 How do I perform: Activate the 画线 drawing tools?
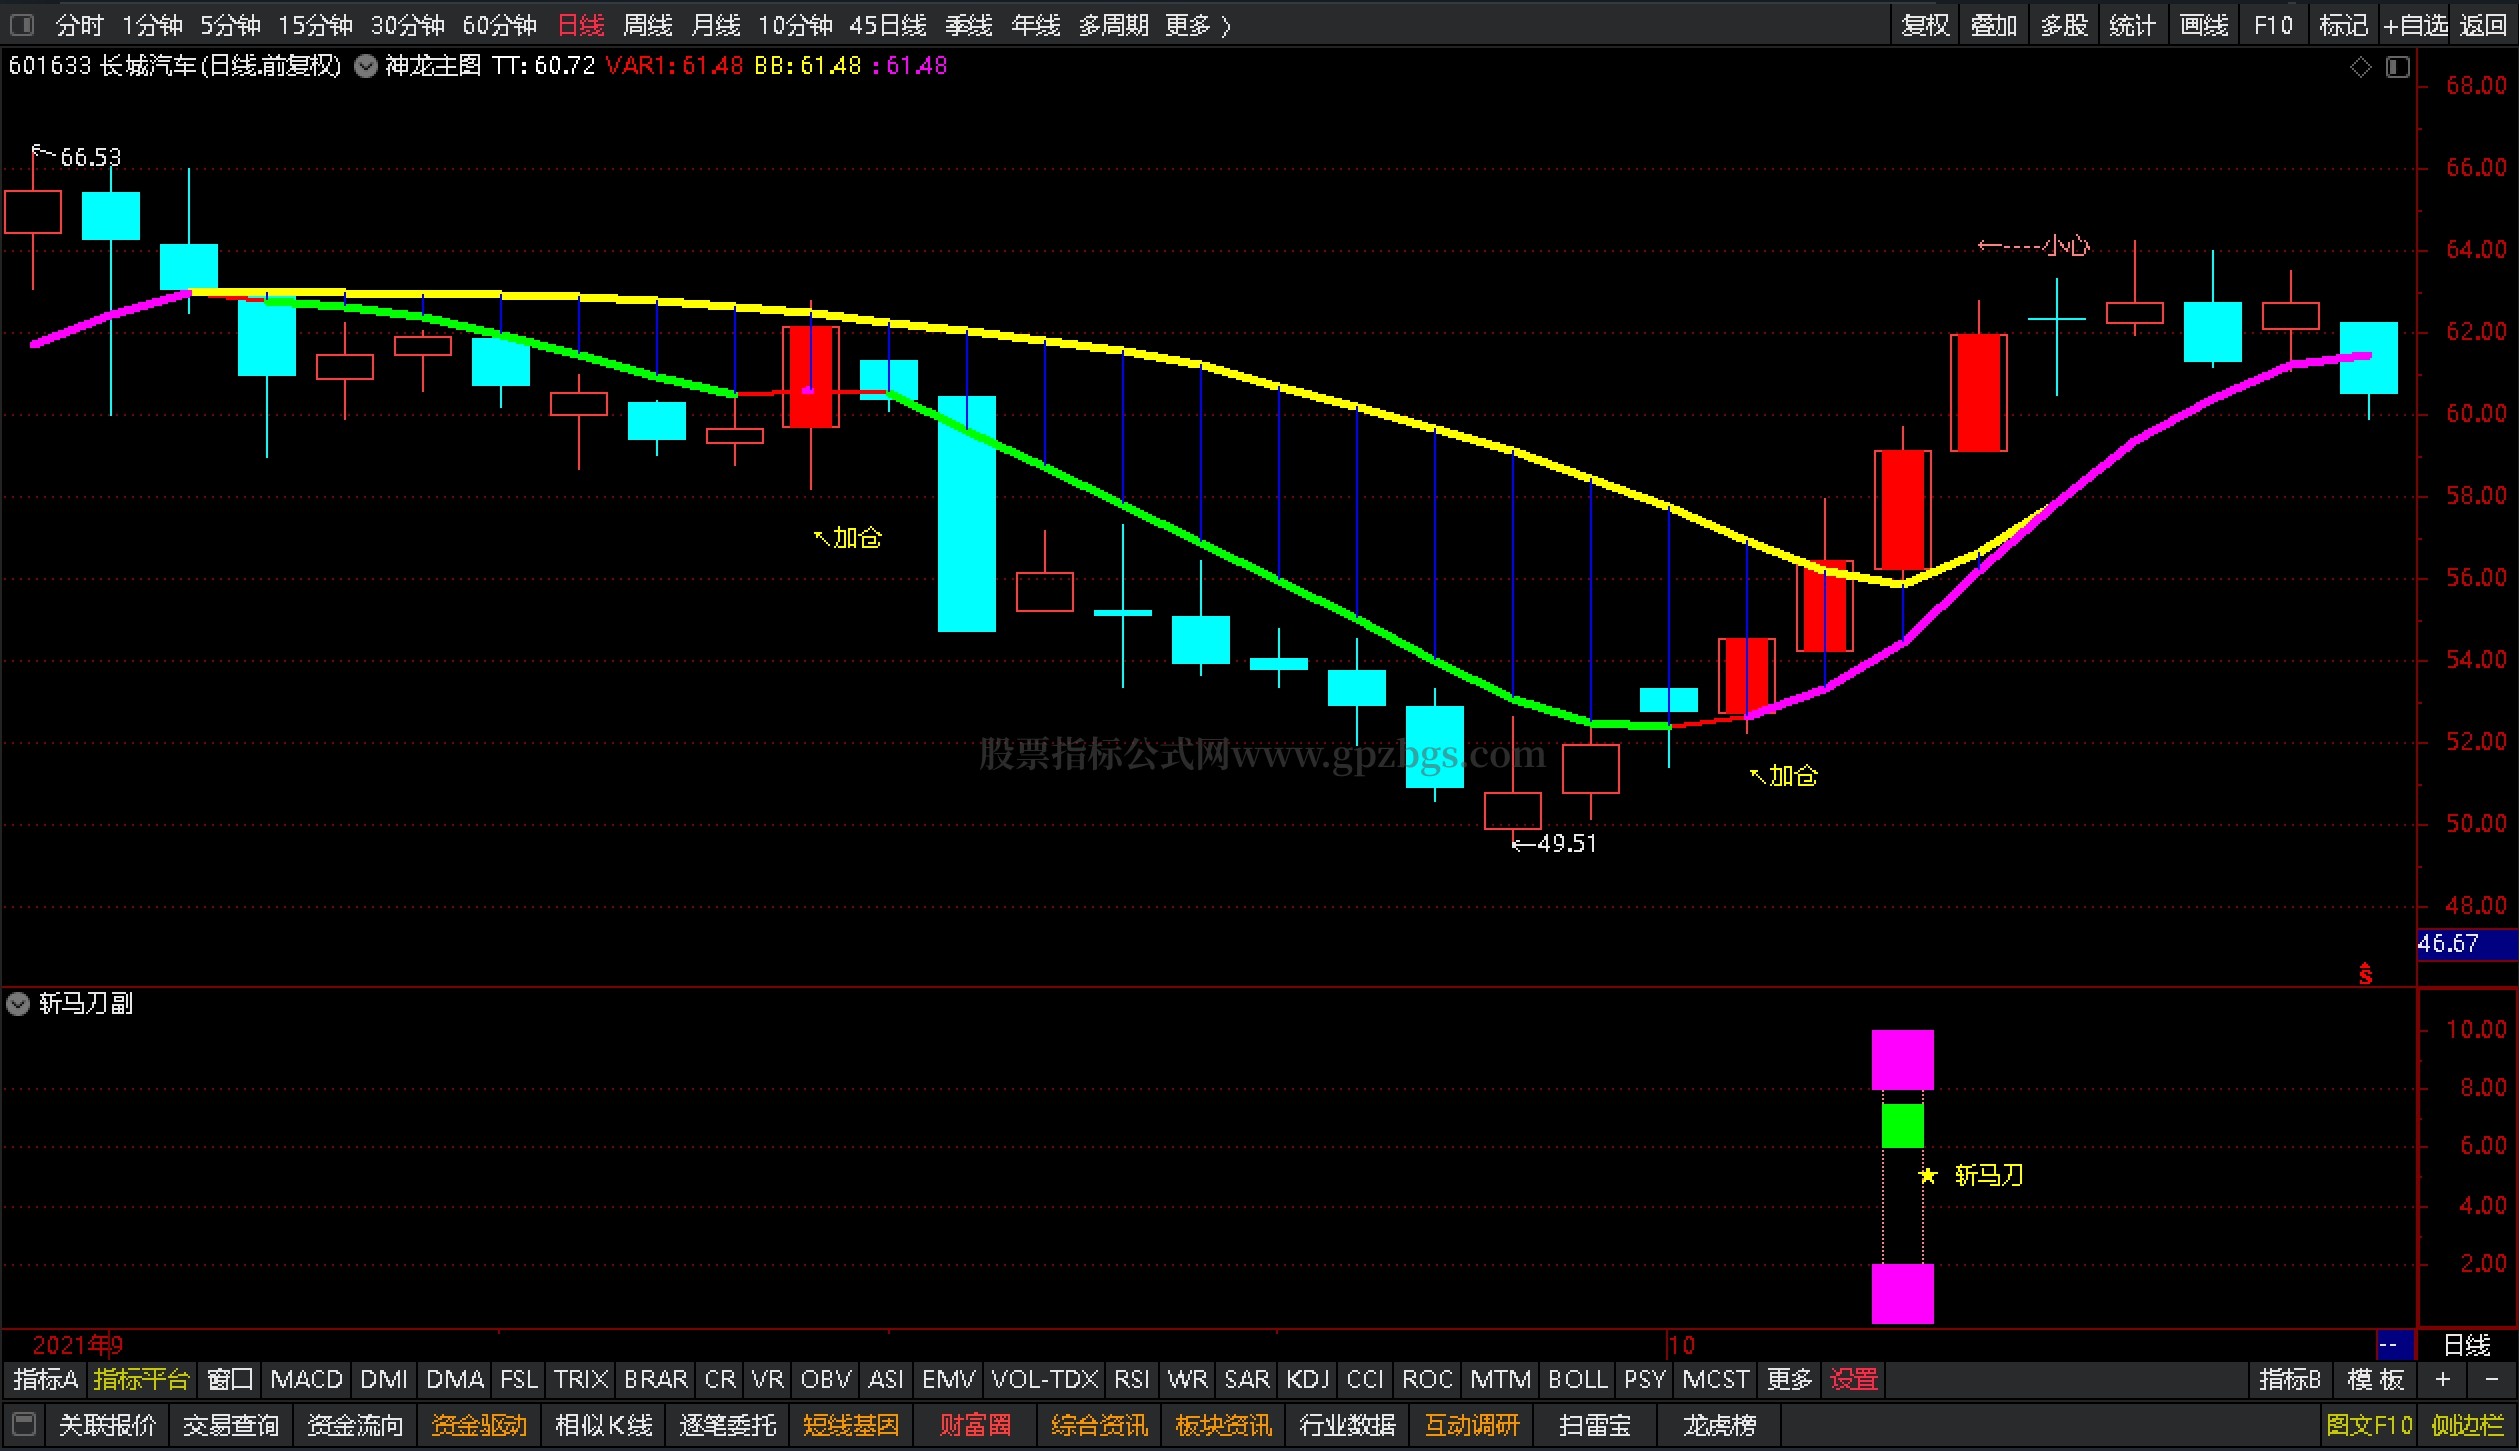pyautogui.click(x=2204, y=25)
